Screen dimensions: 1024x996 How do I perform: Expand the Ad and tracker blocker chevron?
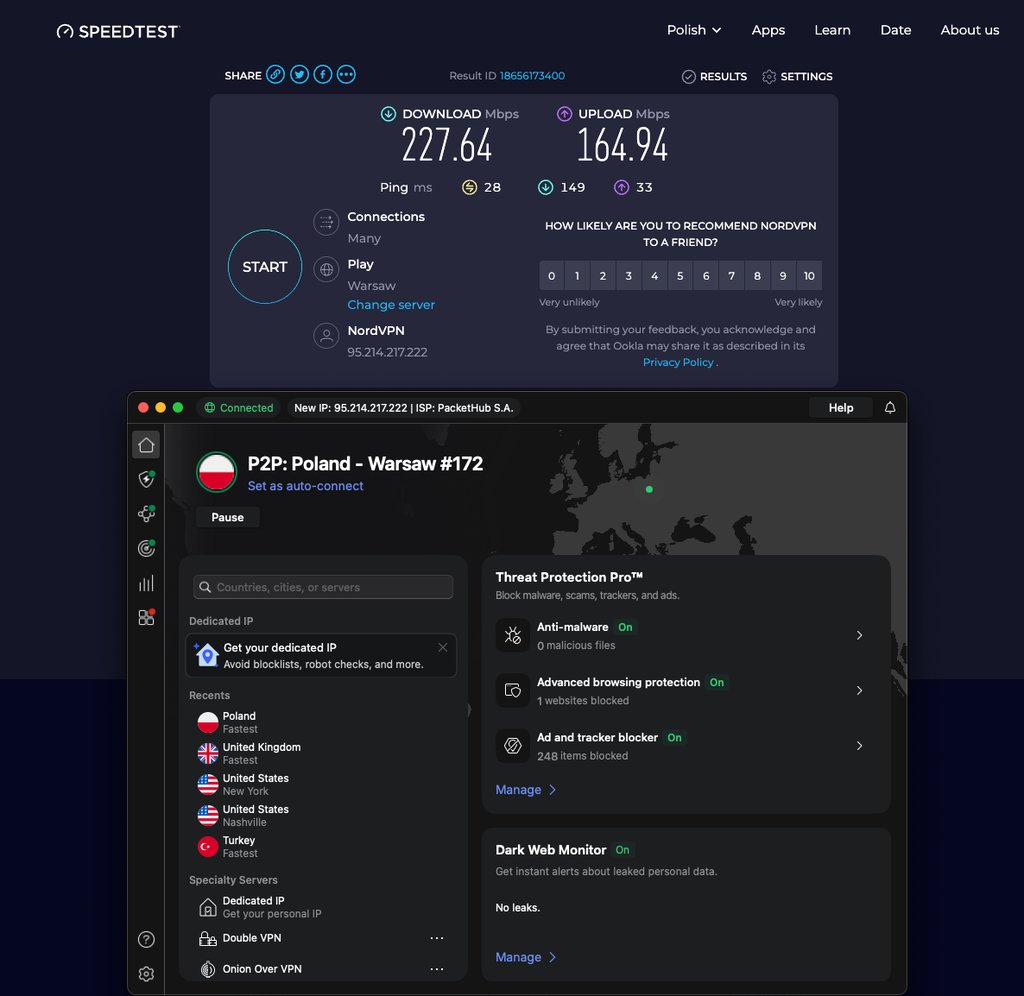click(859, 746)
